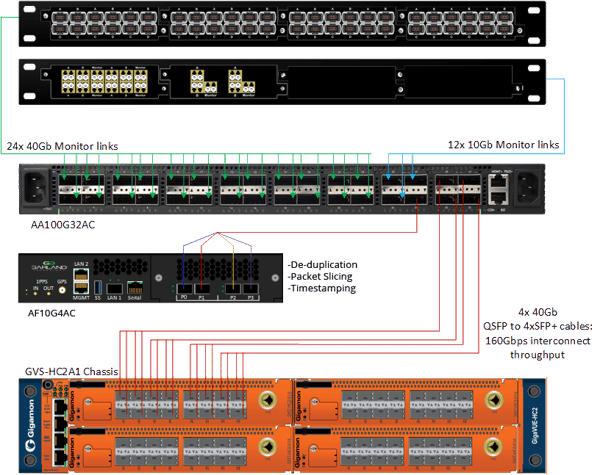Click the left power socket on AA100G32AC
The image size is (600, 475).
36,188
